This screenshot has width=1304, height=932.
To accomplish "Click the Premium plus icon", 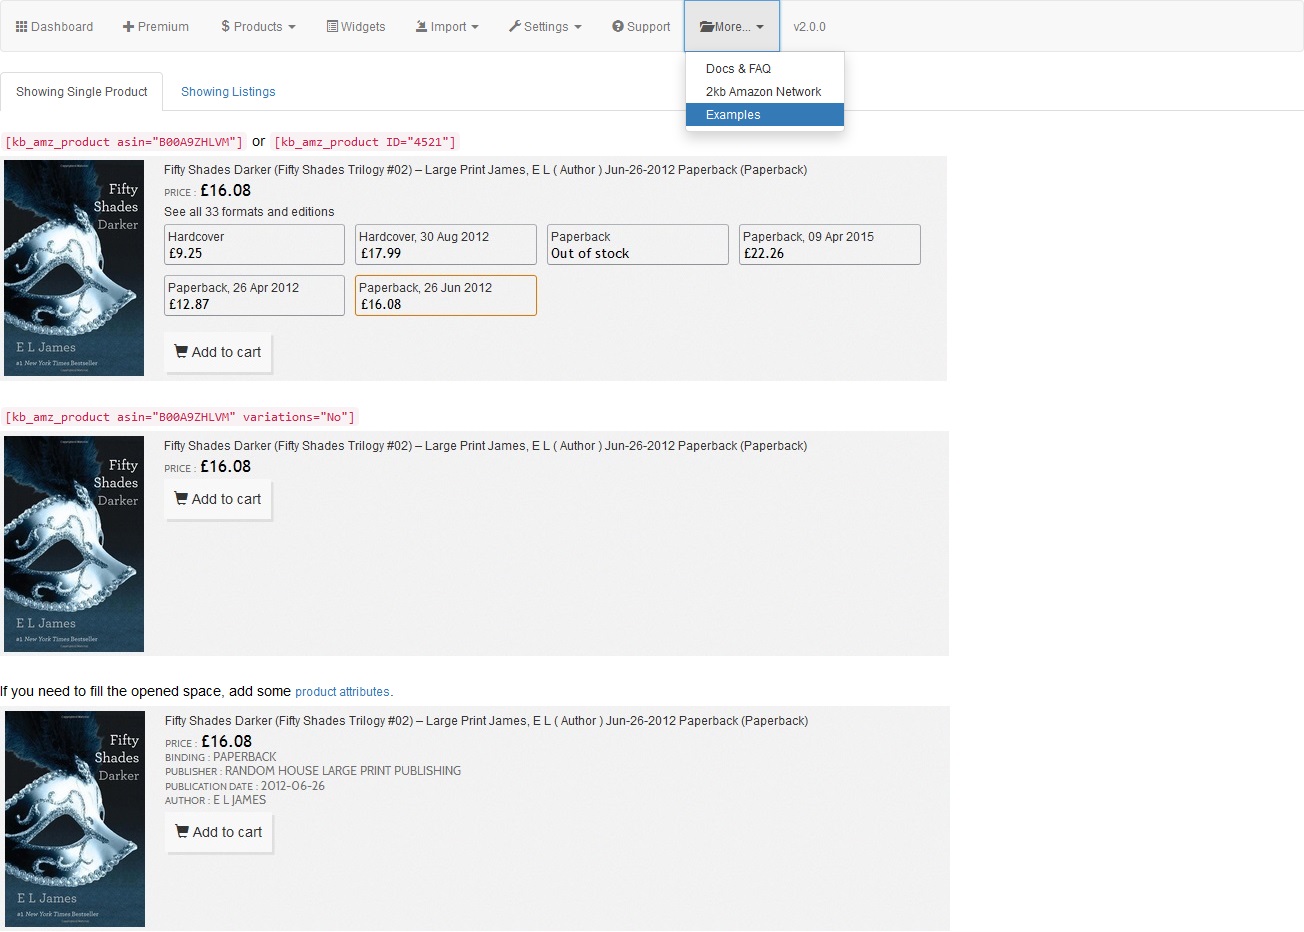I will [128, 27].
